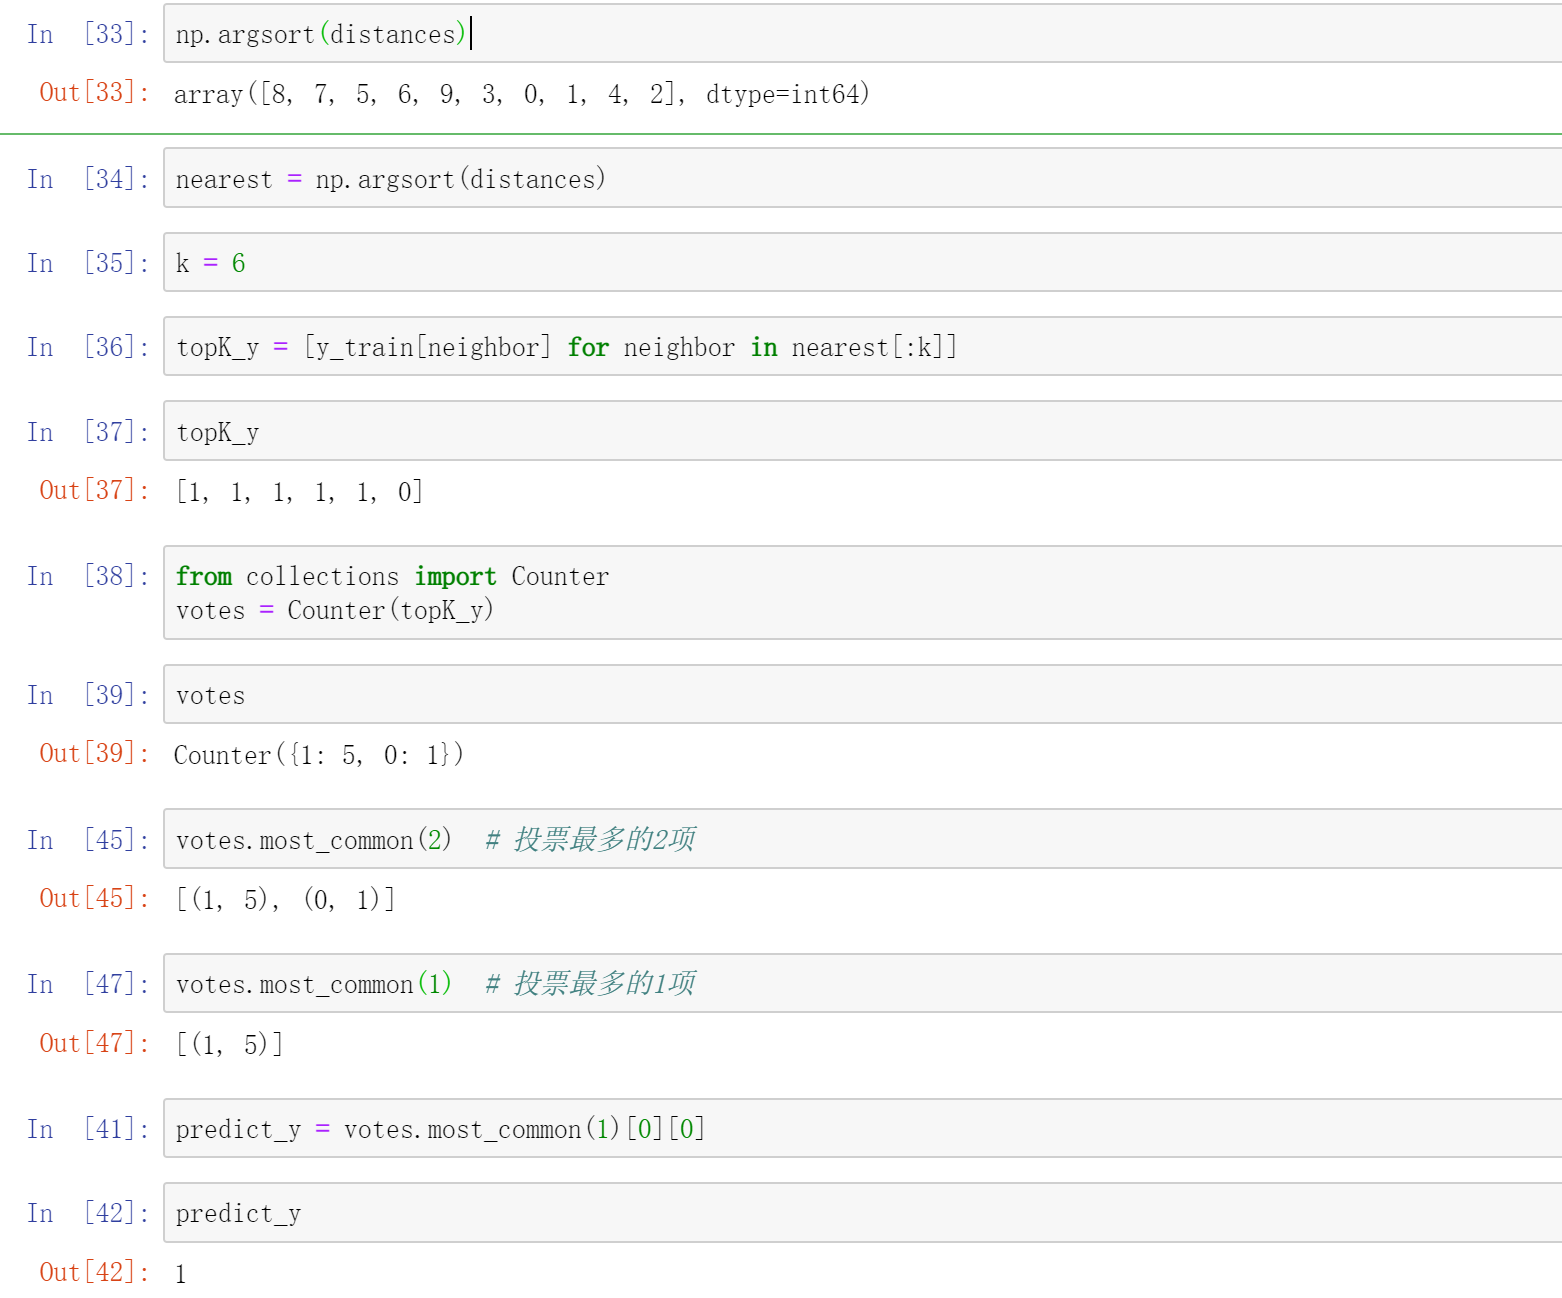This screenshot has height=1298, width=1562.
Task: Click the Counter({1: 5, 0: 1}) output
Action: (318, 755)
